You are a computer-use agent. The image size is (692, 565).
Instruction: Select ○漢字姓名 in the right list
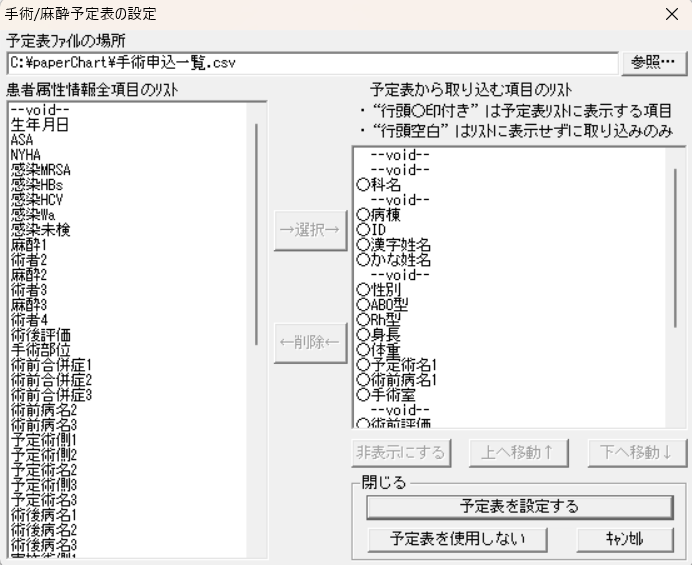click(393, 245)
